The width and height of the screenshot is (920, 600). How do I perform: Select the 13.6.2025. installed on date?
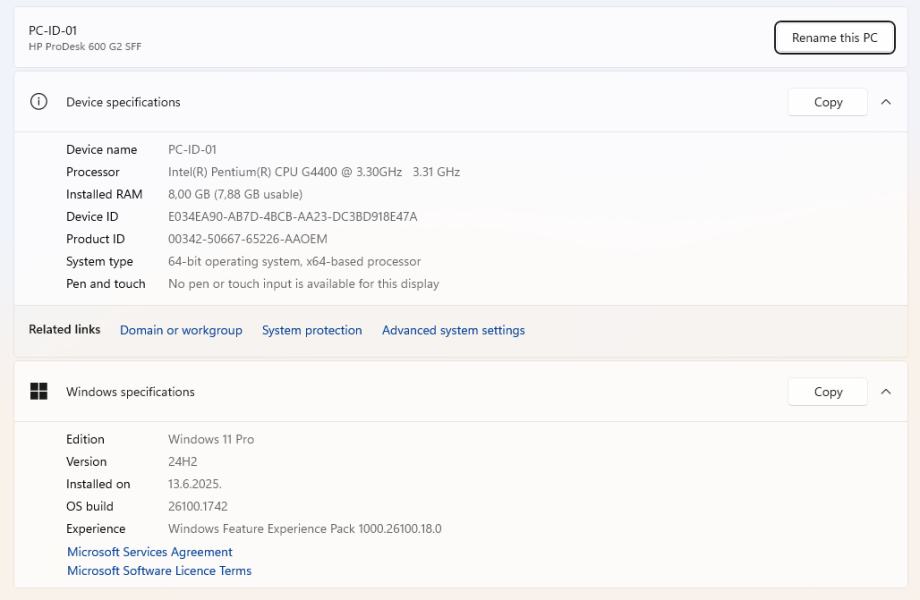[x=194, y=484]
